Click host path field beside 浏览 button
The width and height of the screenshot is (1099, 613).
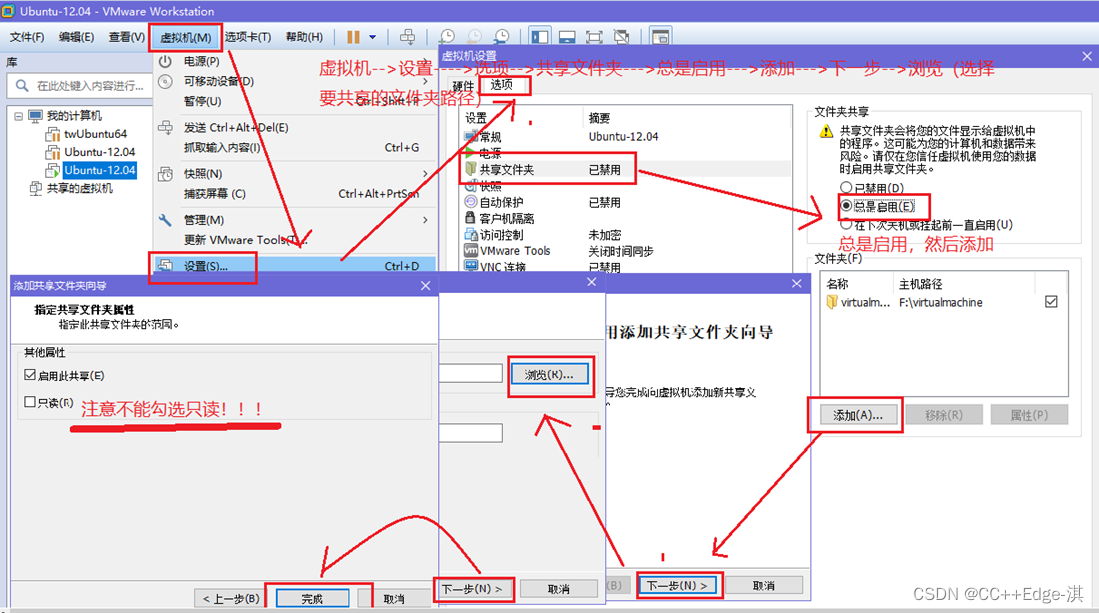[x=470, y=373]
